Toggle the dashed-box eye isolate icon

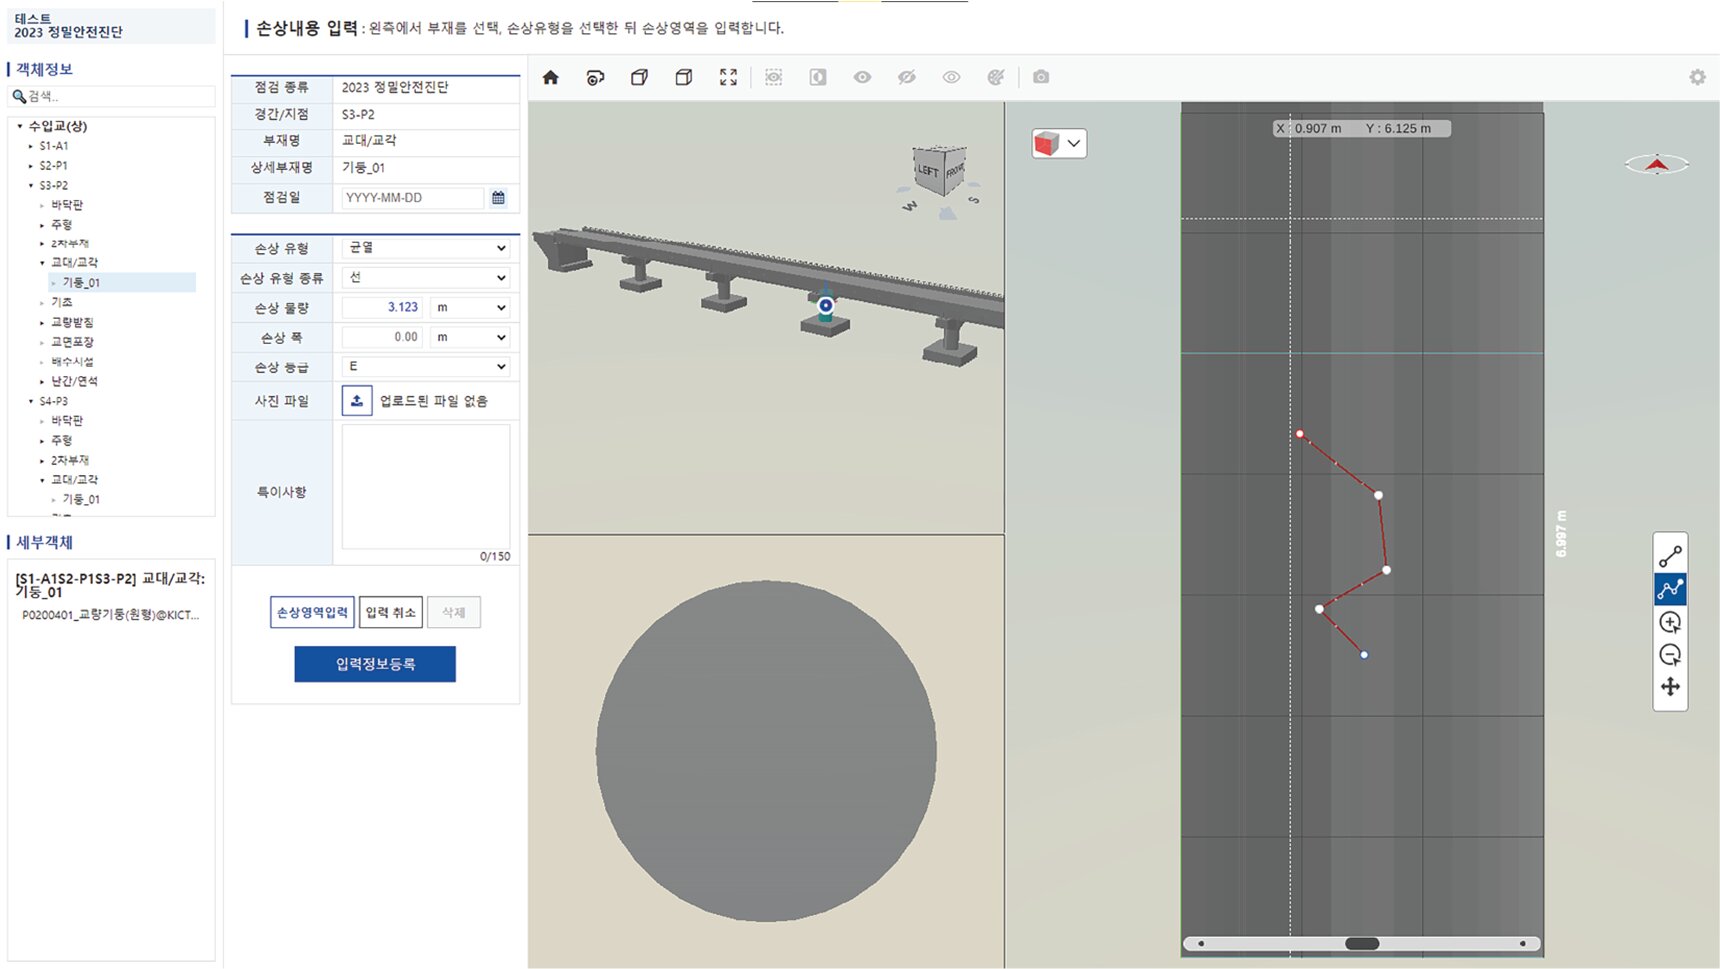(773, 78)
